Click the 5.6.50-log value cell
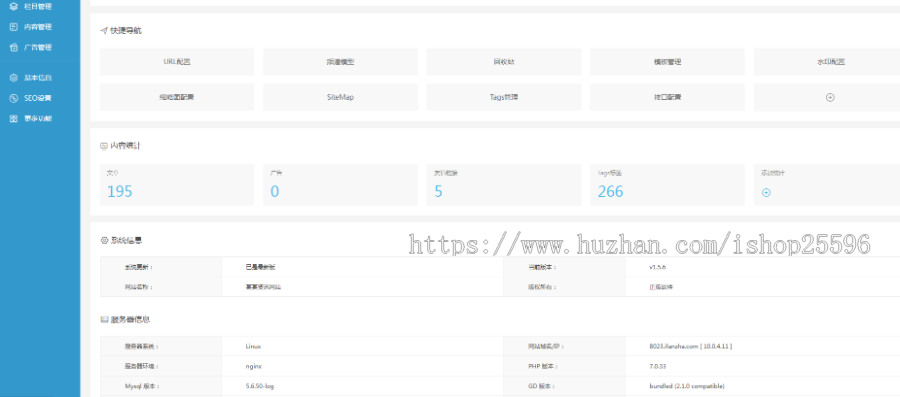The height and width of the screenshot is (397, 900). (x=362, y=386)
